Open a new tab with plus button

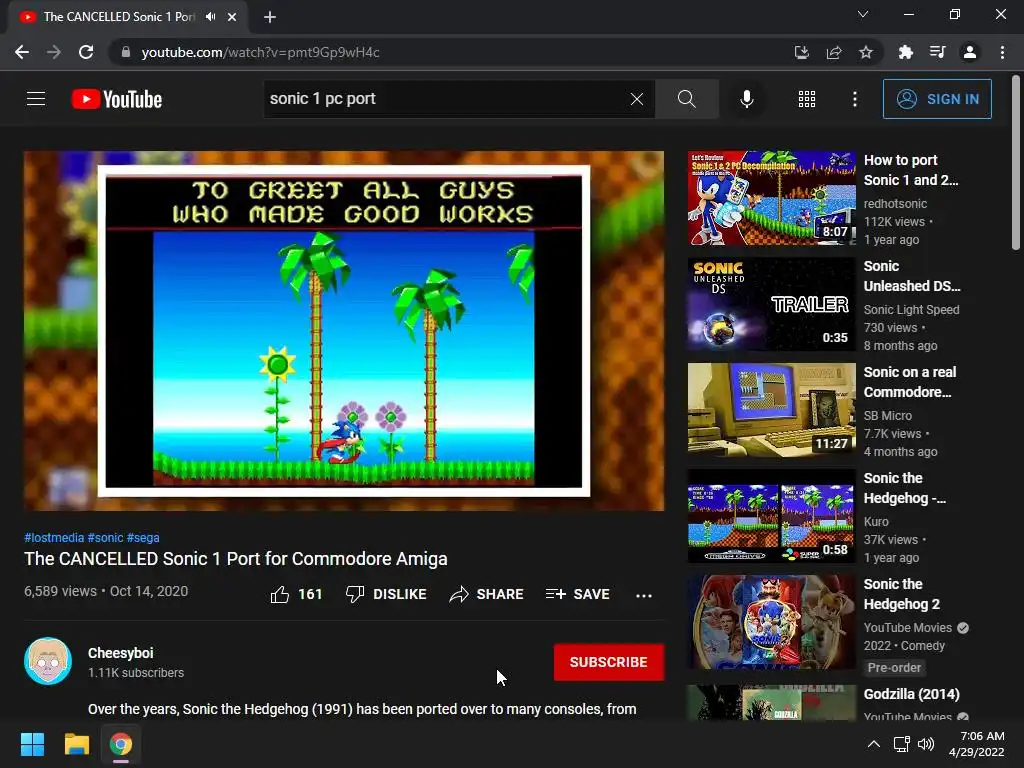click(x=270, y=17)
